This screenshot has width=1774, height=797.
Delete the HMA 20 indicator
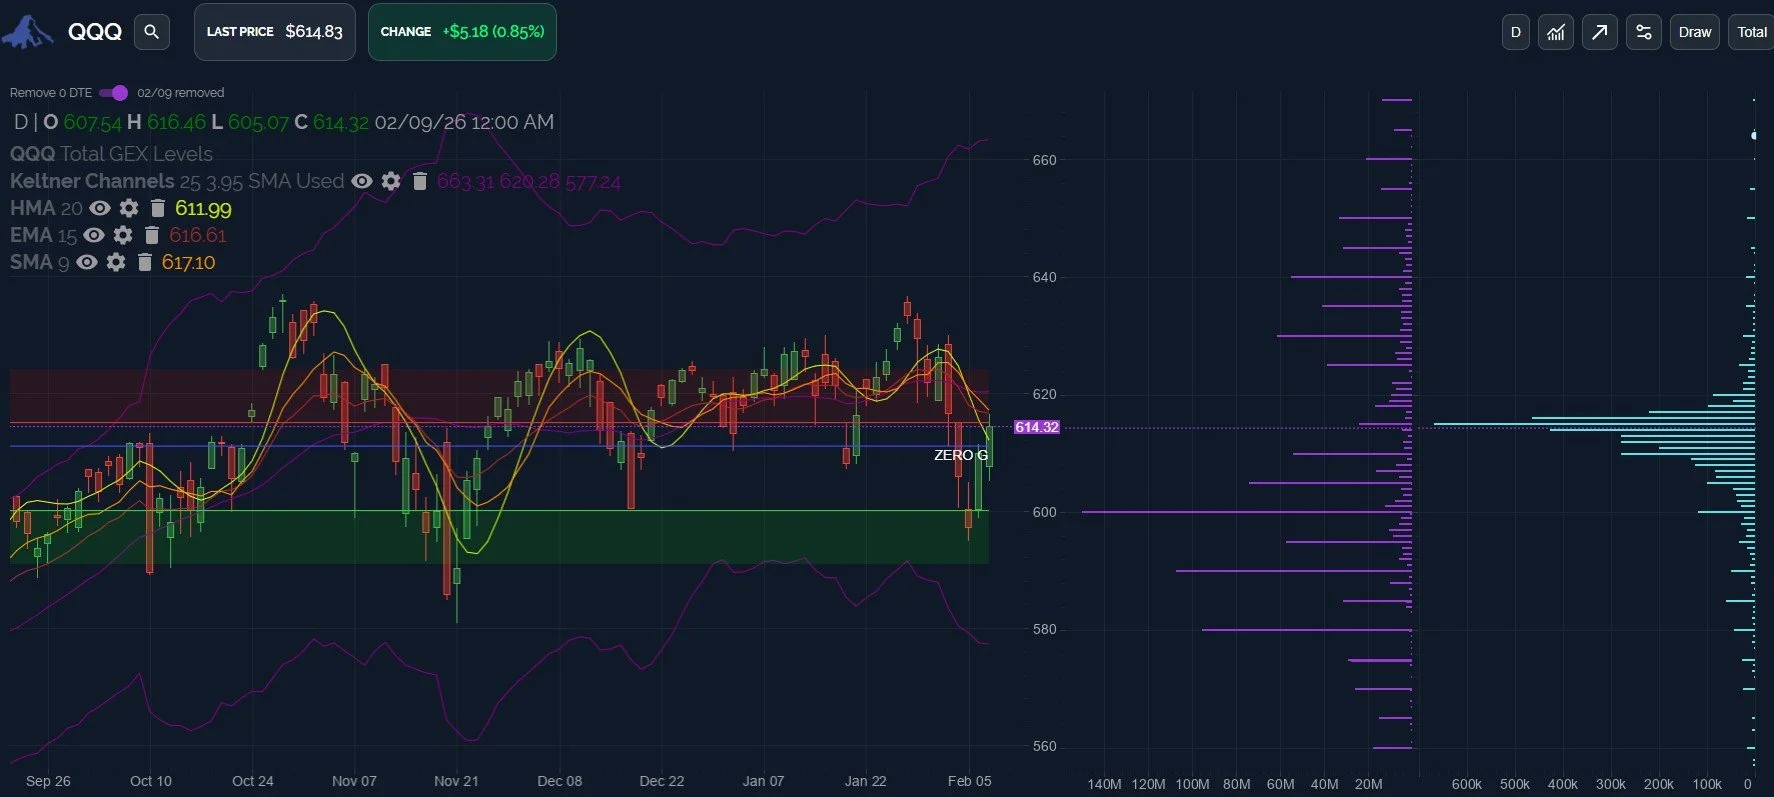157,208
